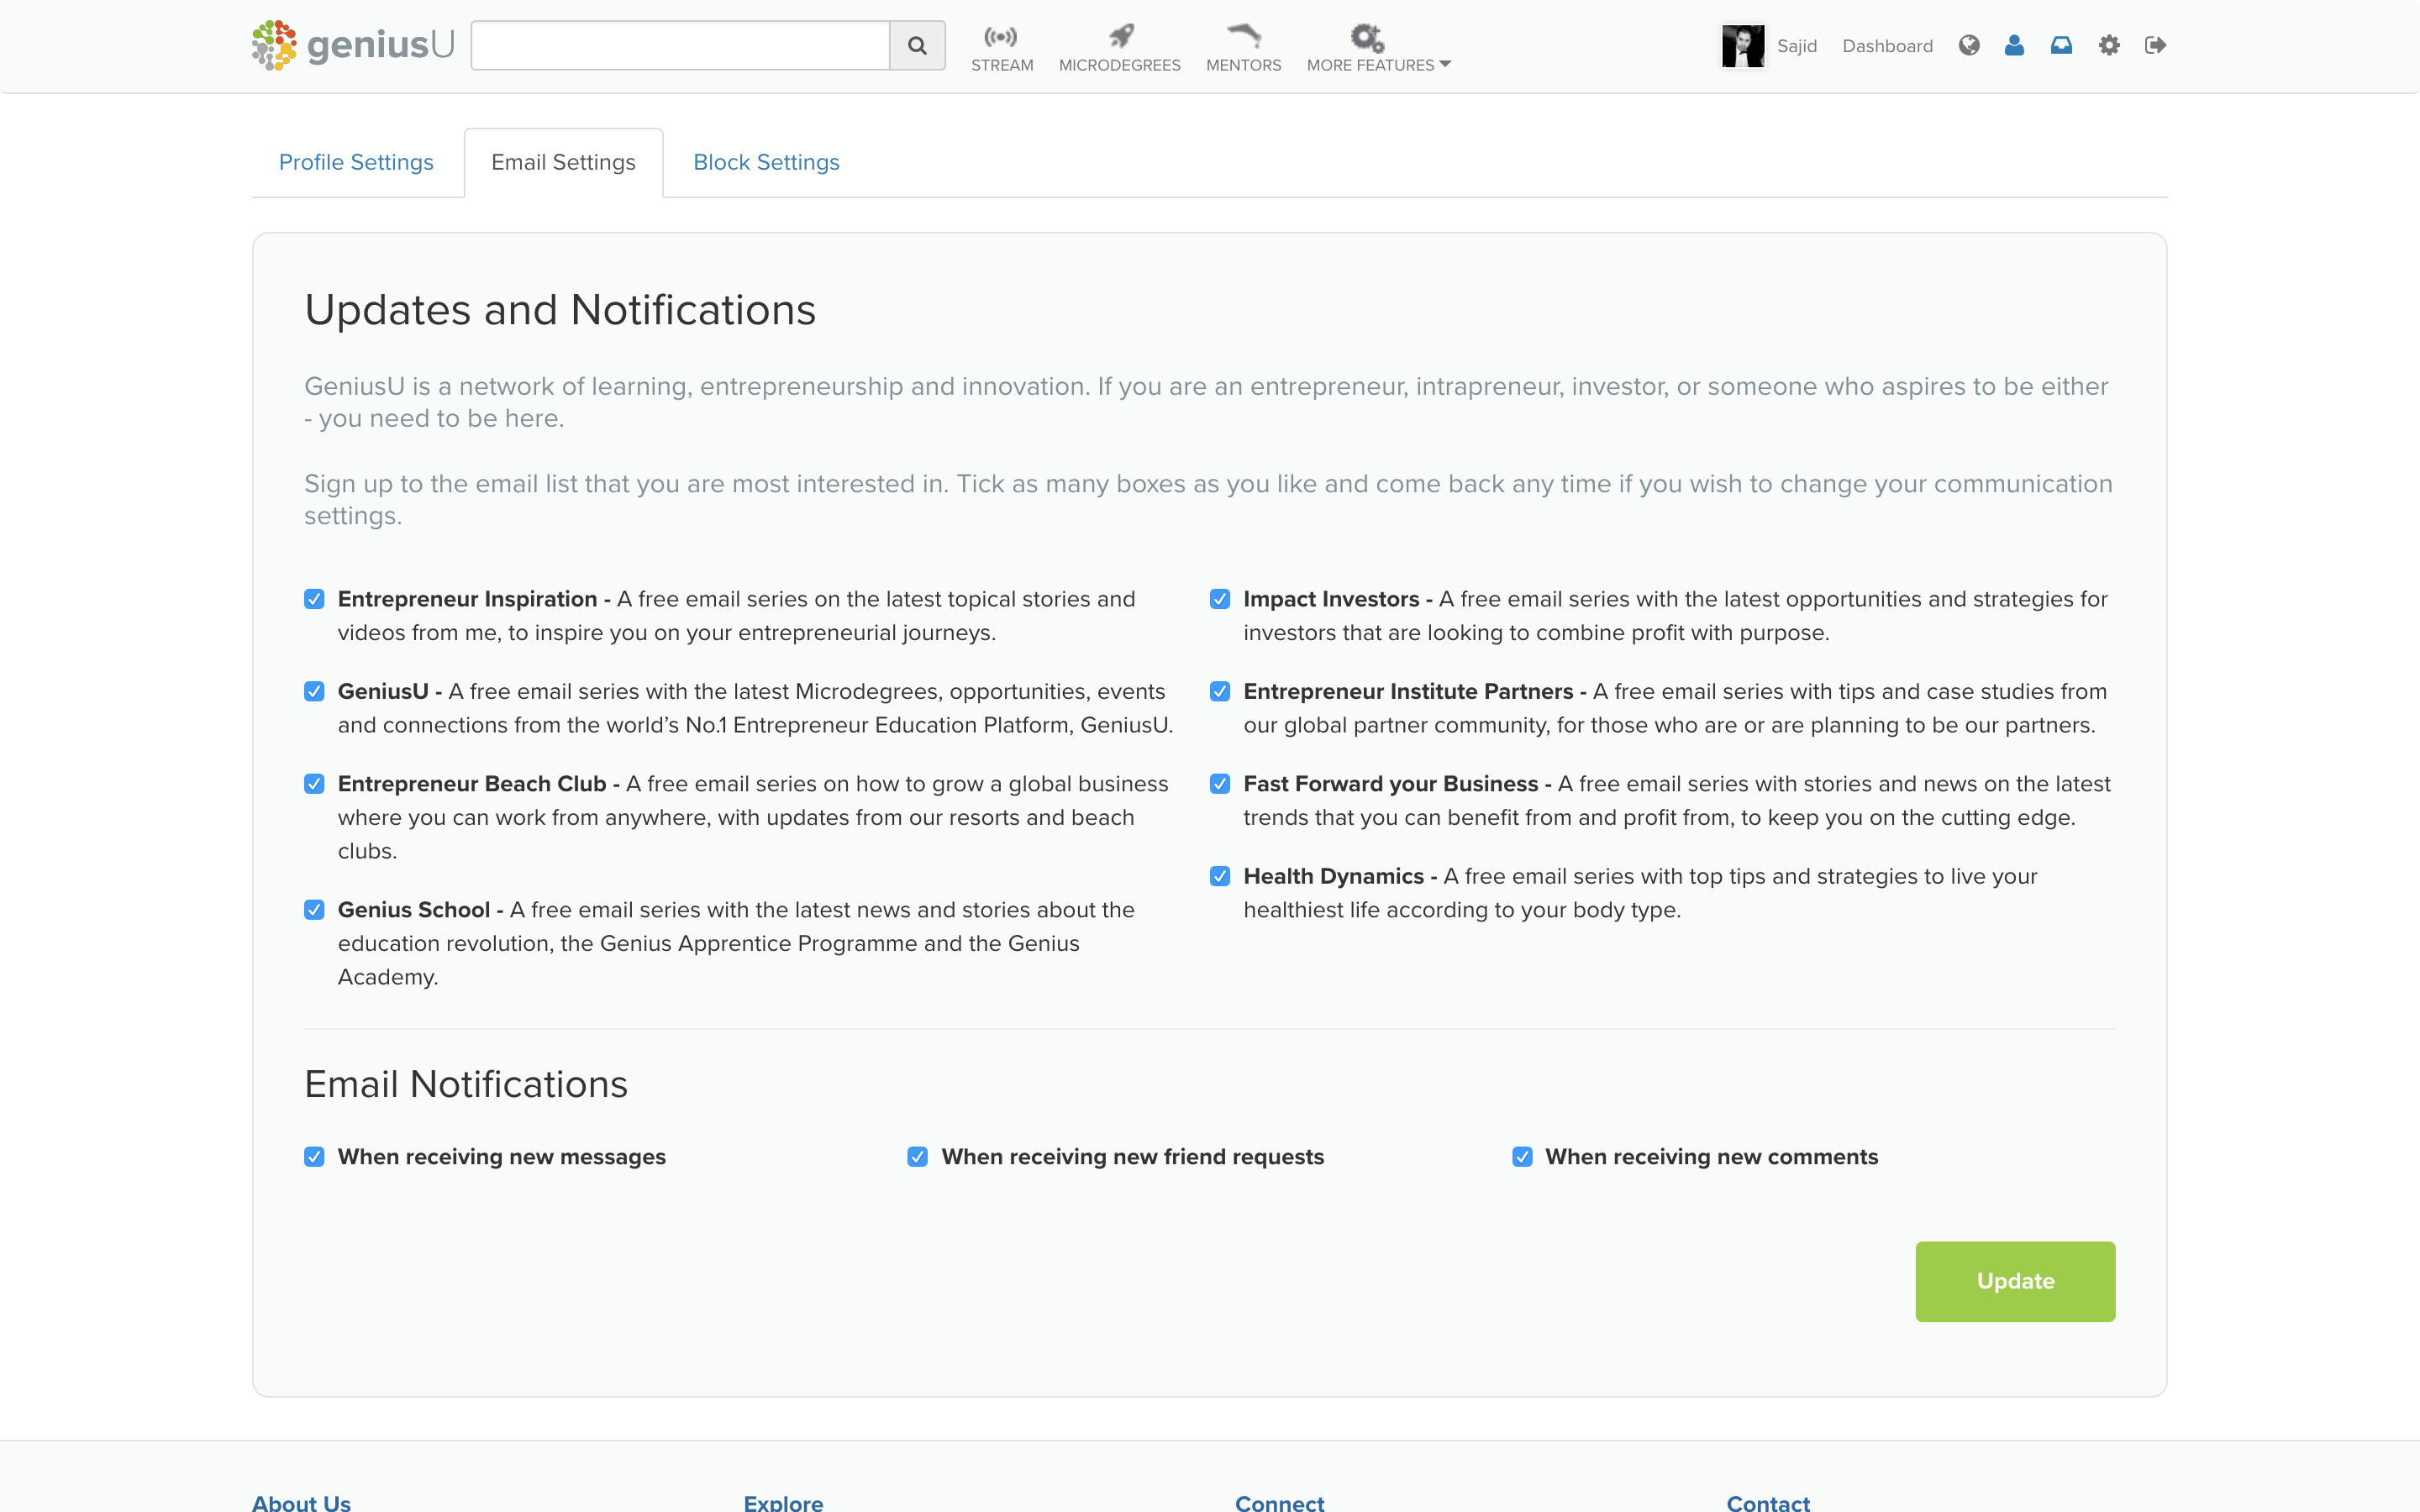Click the sign-out icon

[2155, 45]
